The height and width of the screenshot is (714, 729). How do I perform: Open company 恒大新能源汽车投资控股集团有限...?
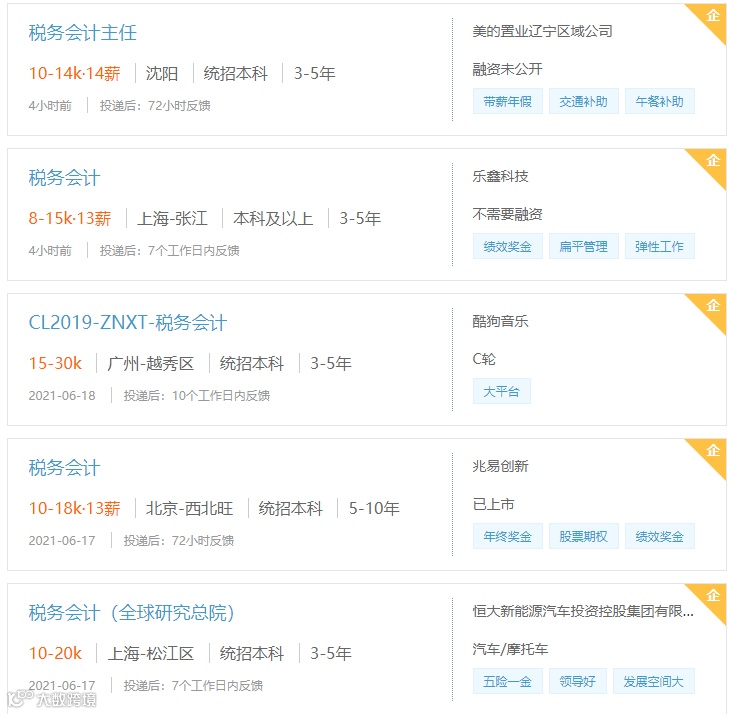click(583, 612)
